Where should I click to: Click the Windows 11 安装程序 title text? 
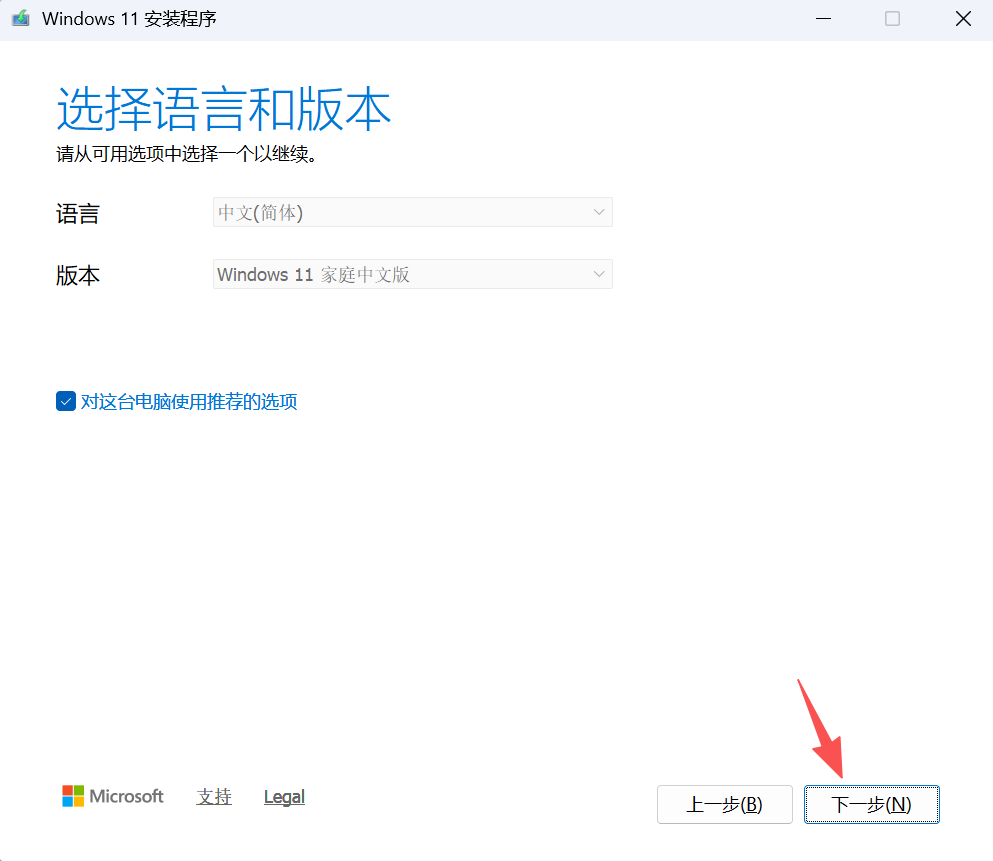coord(129,19)
